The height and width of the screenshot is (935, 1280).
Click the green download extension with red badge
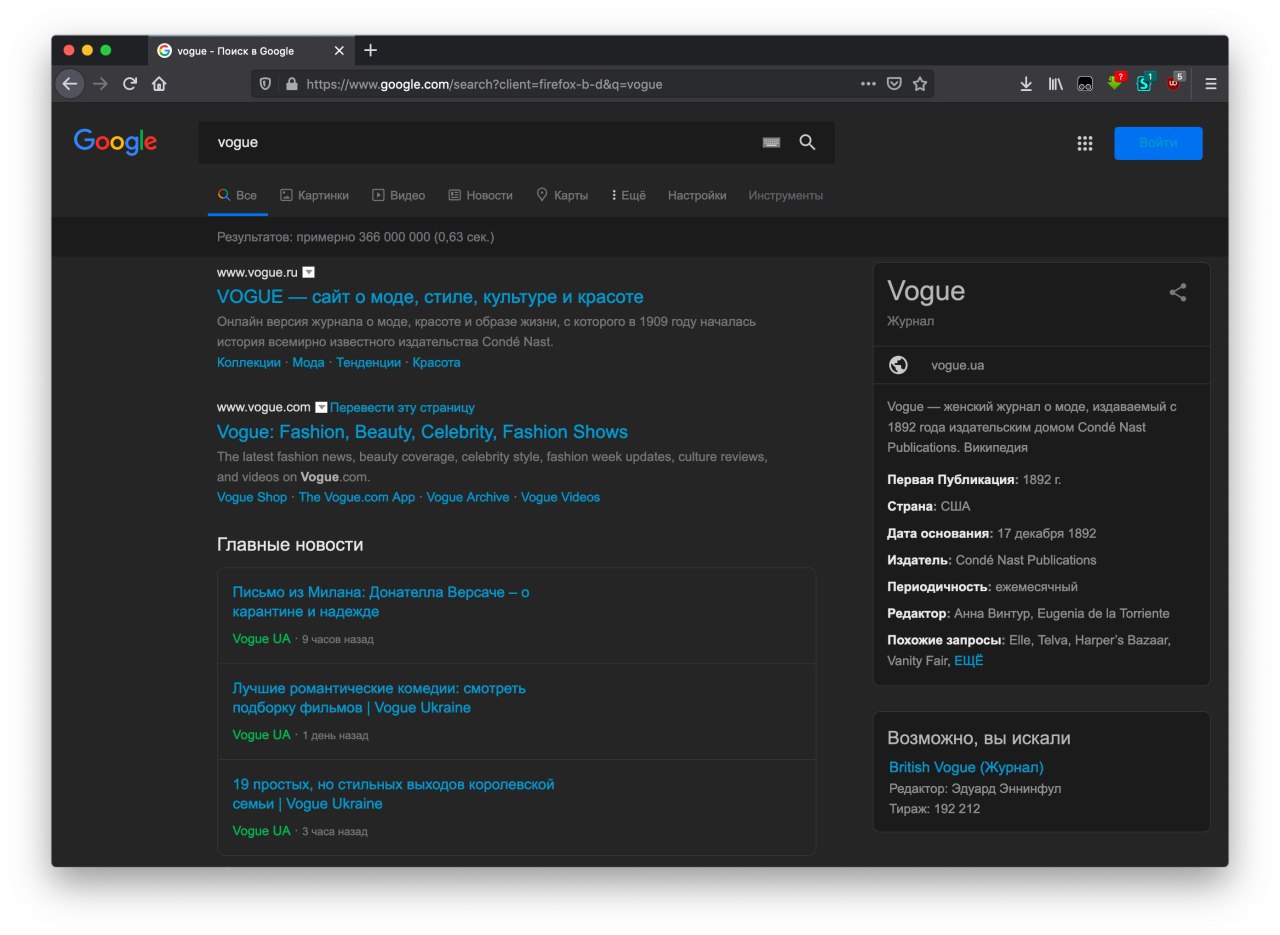pos(1115,83)
